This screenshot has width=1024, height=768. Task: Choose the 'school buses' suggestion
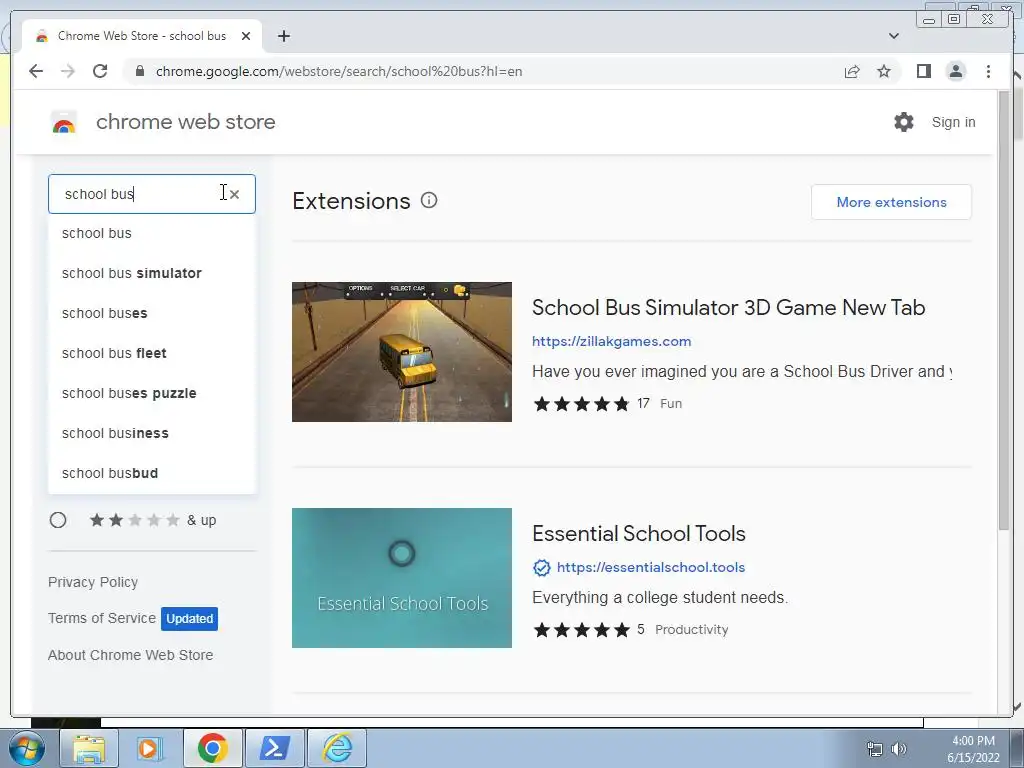(152, 313)
